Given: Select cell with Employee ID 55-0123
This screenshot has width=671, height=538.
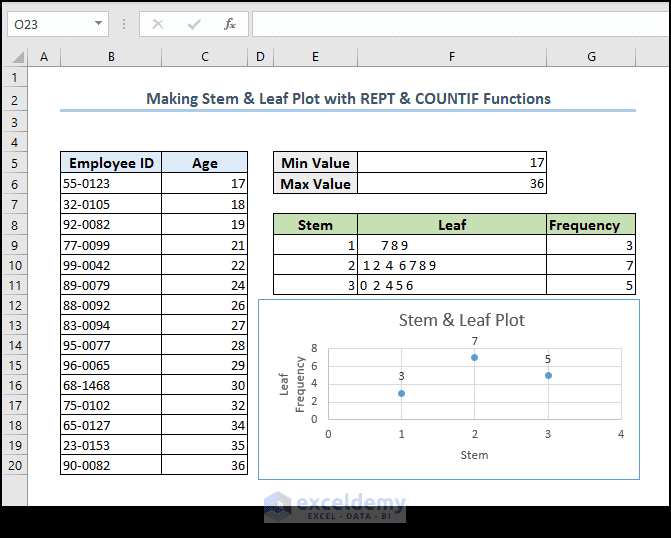Looking at the screenshot, I should coord(111,184).
